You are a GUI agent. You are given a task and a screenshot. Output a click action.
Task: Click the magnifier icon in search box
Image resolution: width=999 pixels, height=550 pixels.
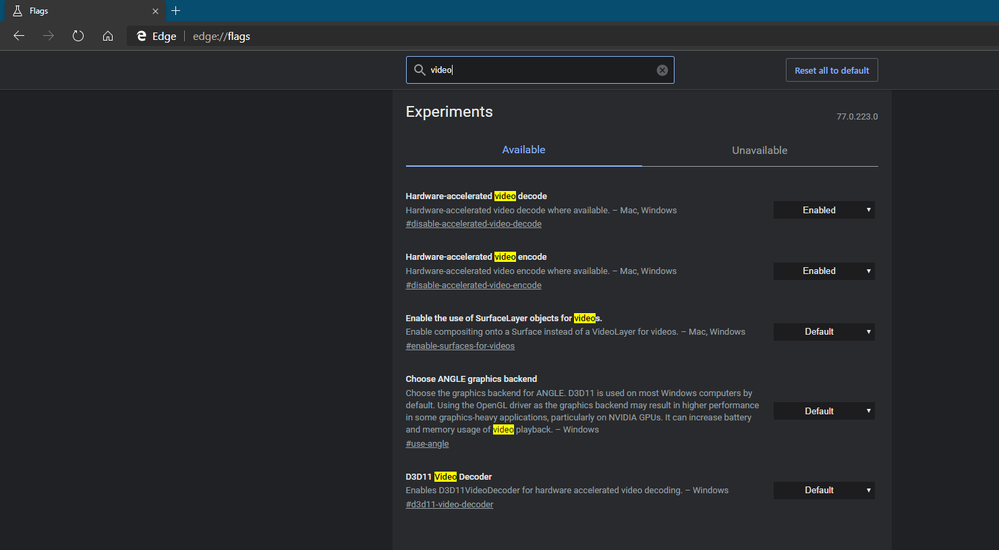(x=419, y=70)
